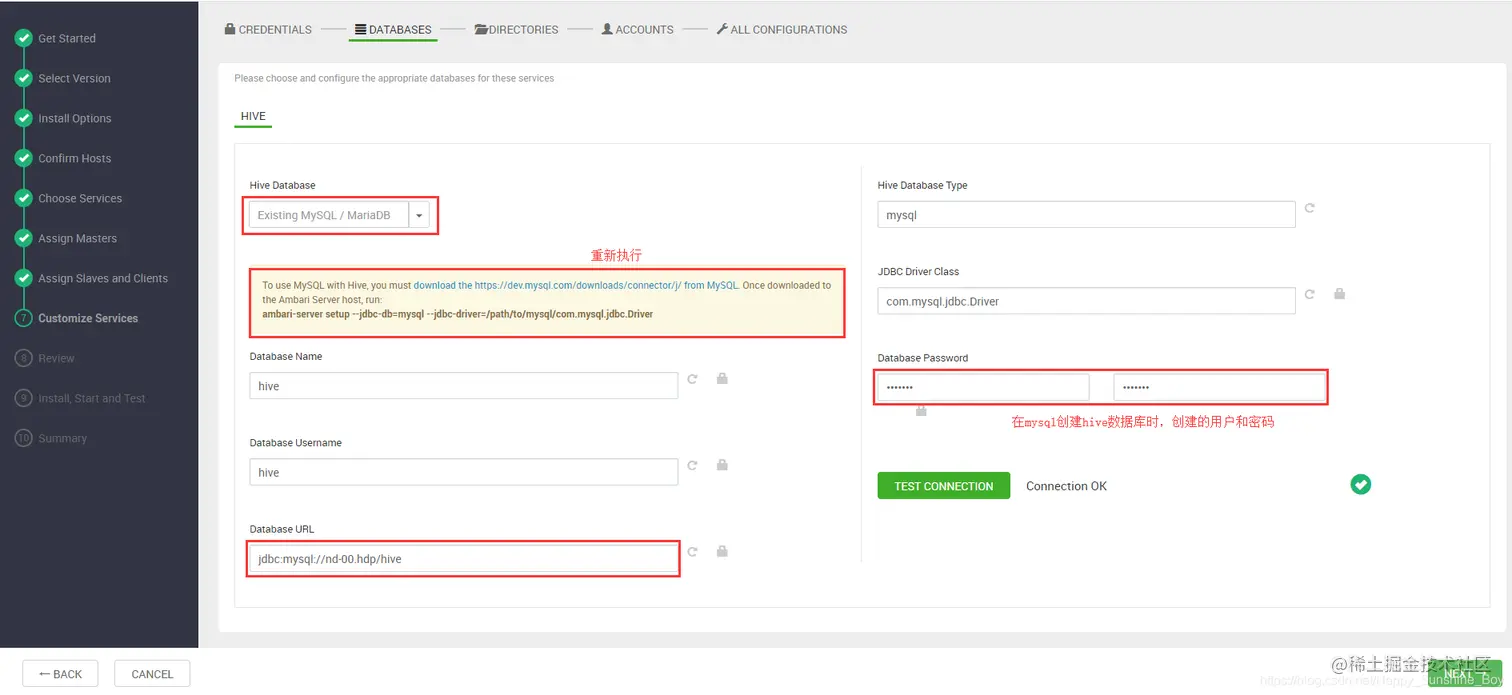This screenshot has height=695, width=1512.
Task: Click the step 10 Summary circle
Action: [23, 438]
